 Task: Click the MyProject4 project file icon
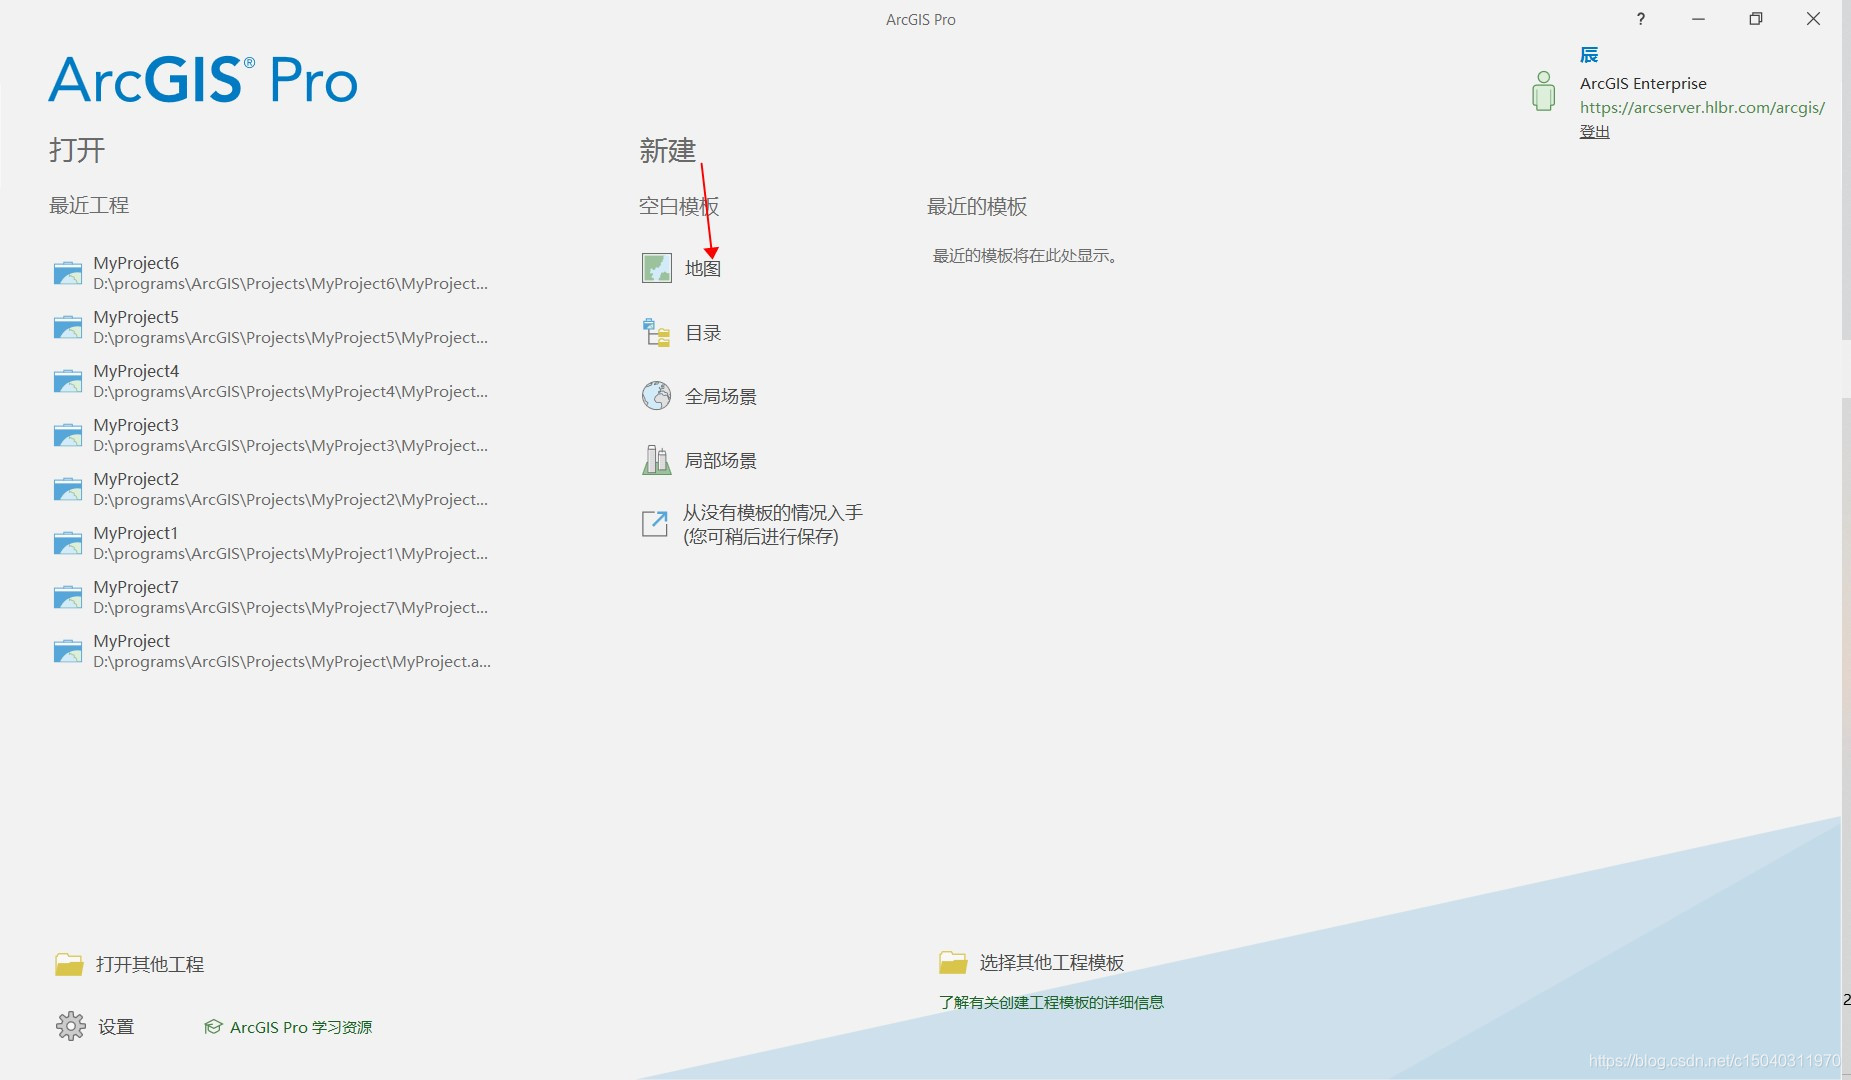(68, 381)
